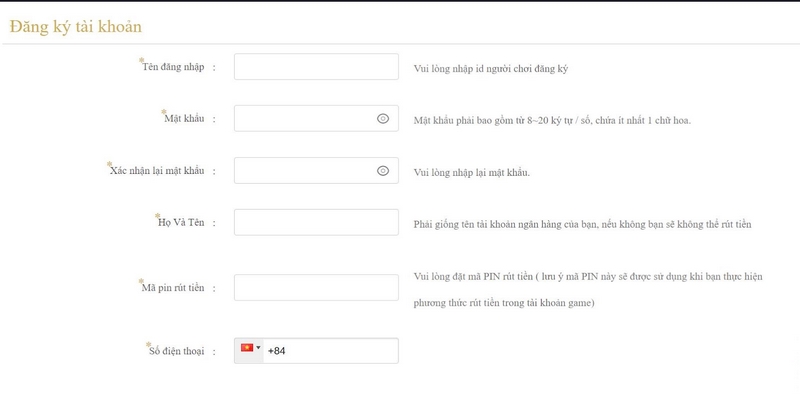Click the Đăng ký tài khoản heading

coord(75,26)
